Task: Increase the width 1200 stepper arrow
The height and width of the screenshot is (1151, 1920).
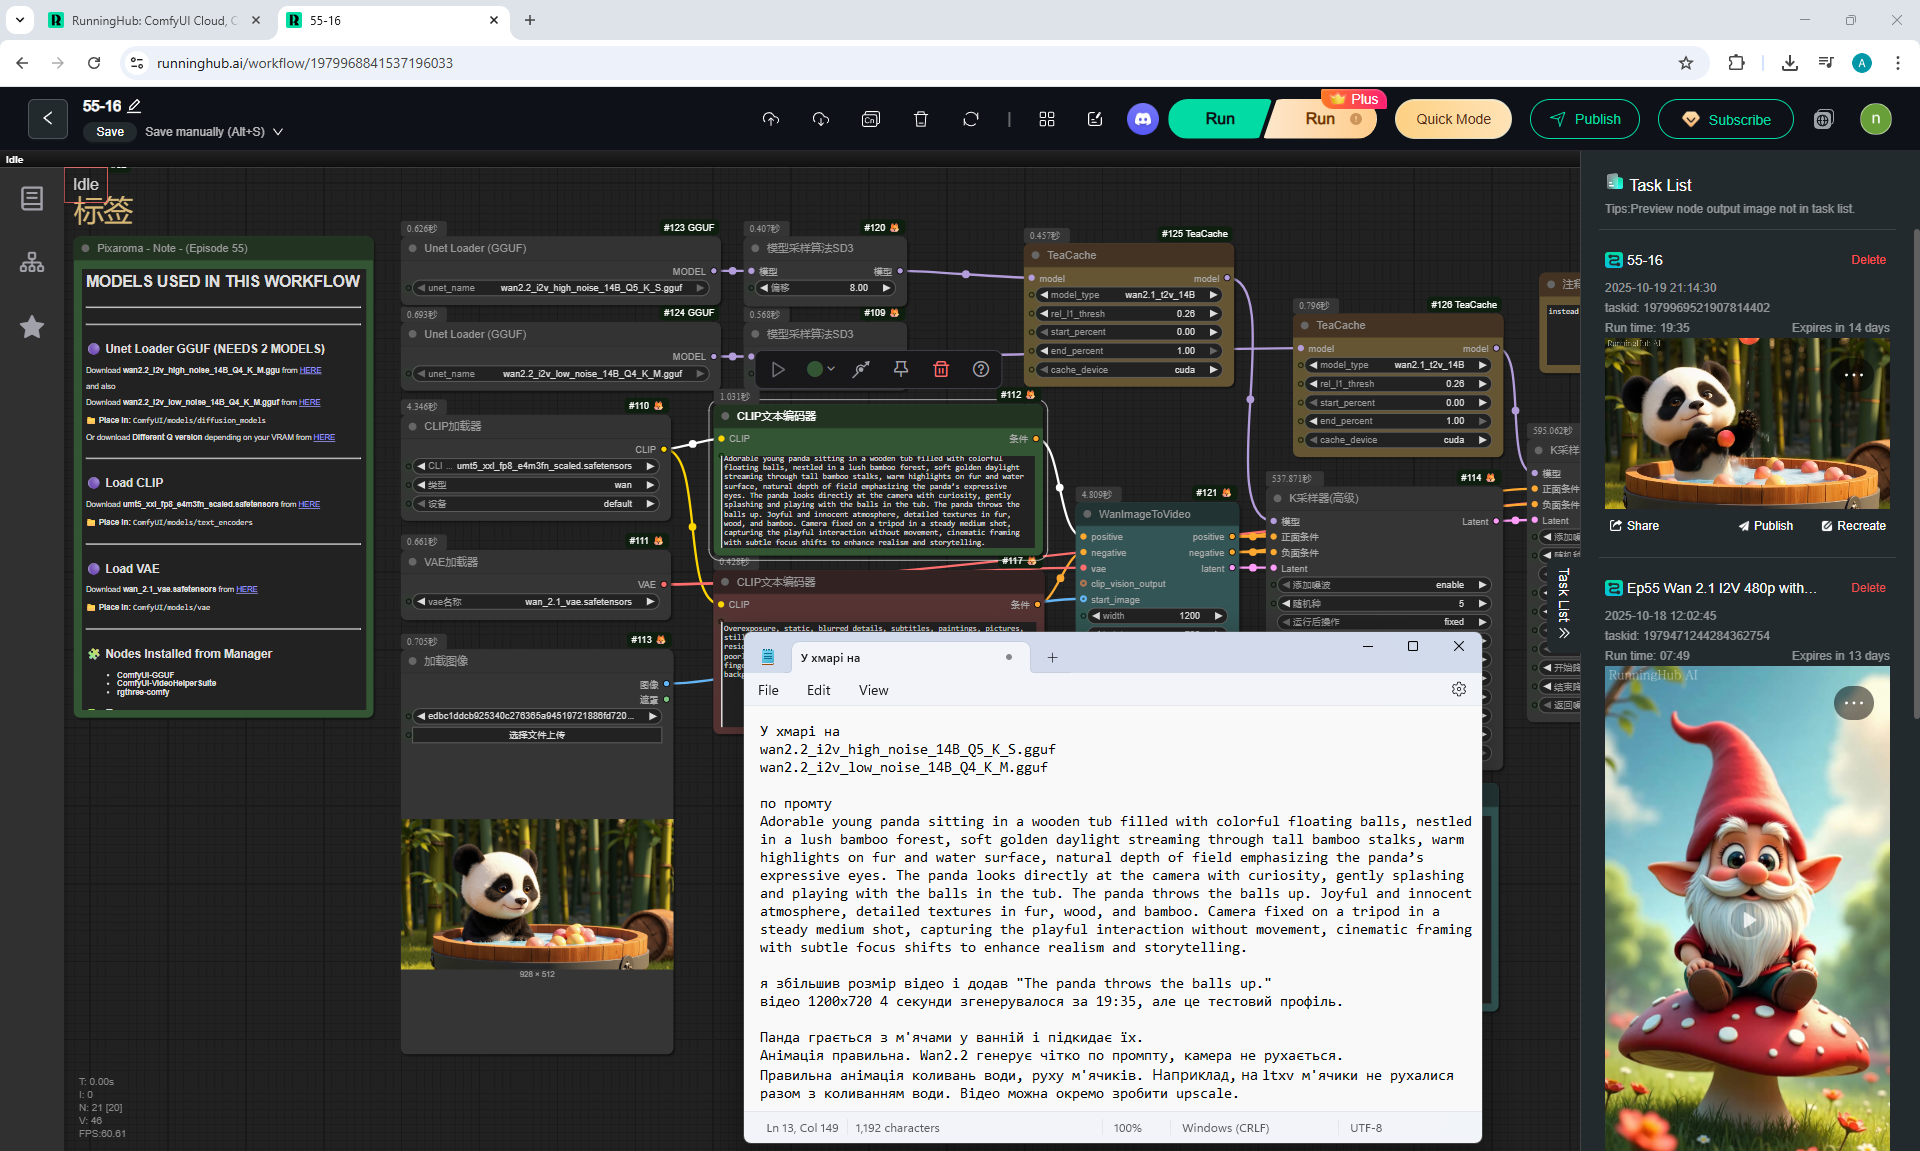Action: [x=1218, y=616]
